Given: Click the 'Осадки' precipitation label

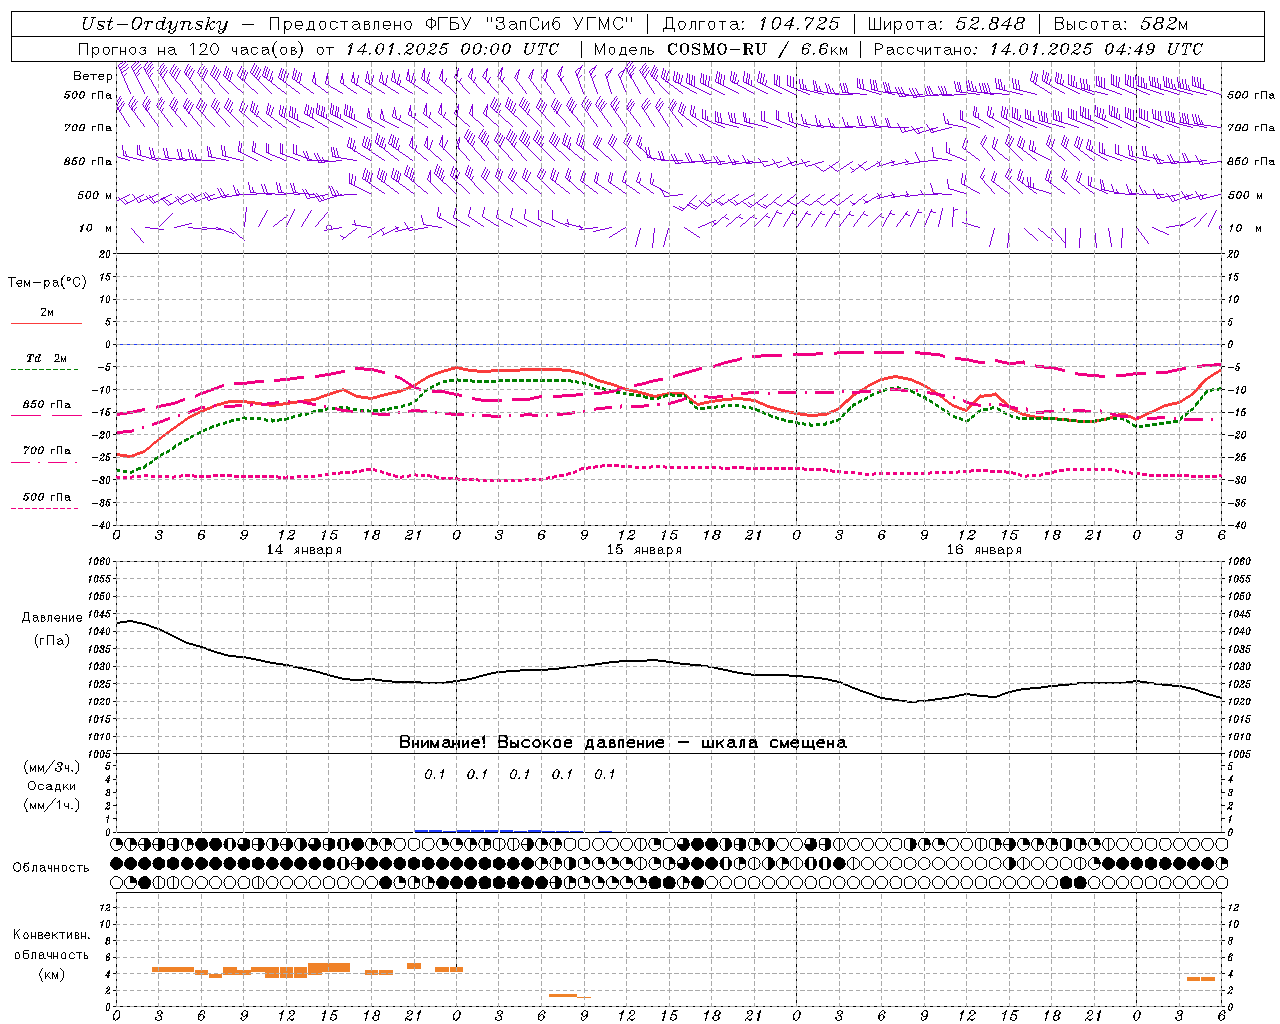Looking at the screenshot, I should coord(52,786).
